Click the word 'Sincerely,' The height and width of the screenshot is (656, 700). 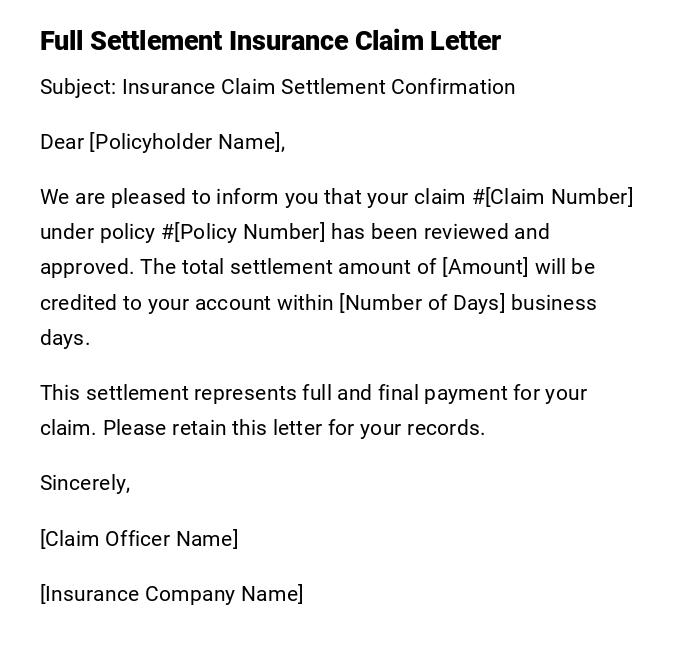coord(85,483)
